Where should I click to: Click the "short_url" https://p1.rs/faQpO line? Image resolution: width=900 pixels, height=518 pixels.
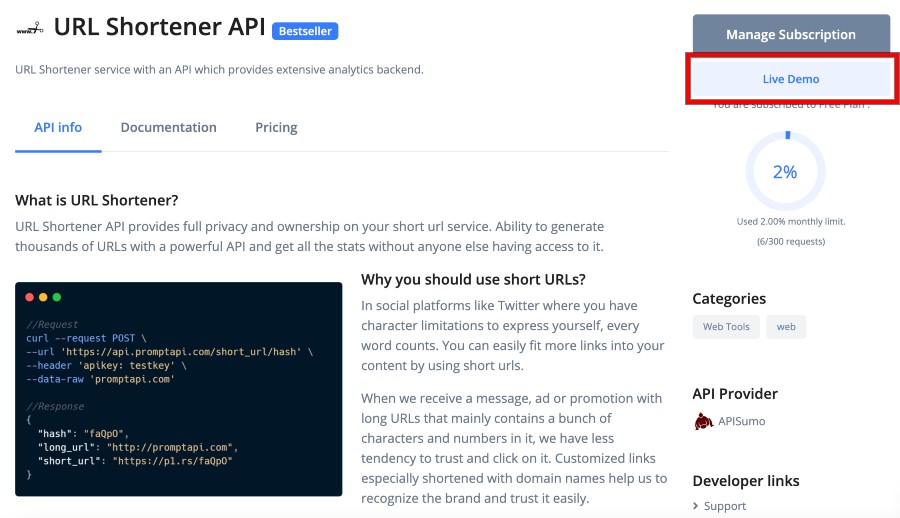135,461
